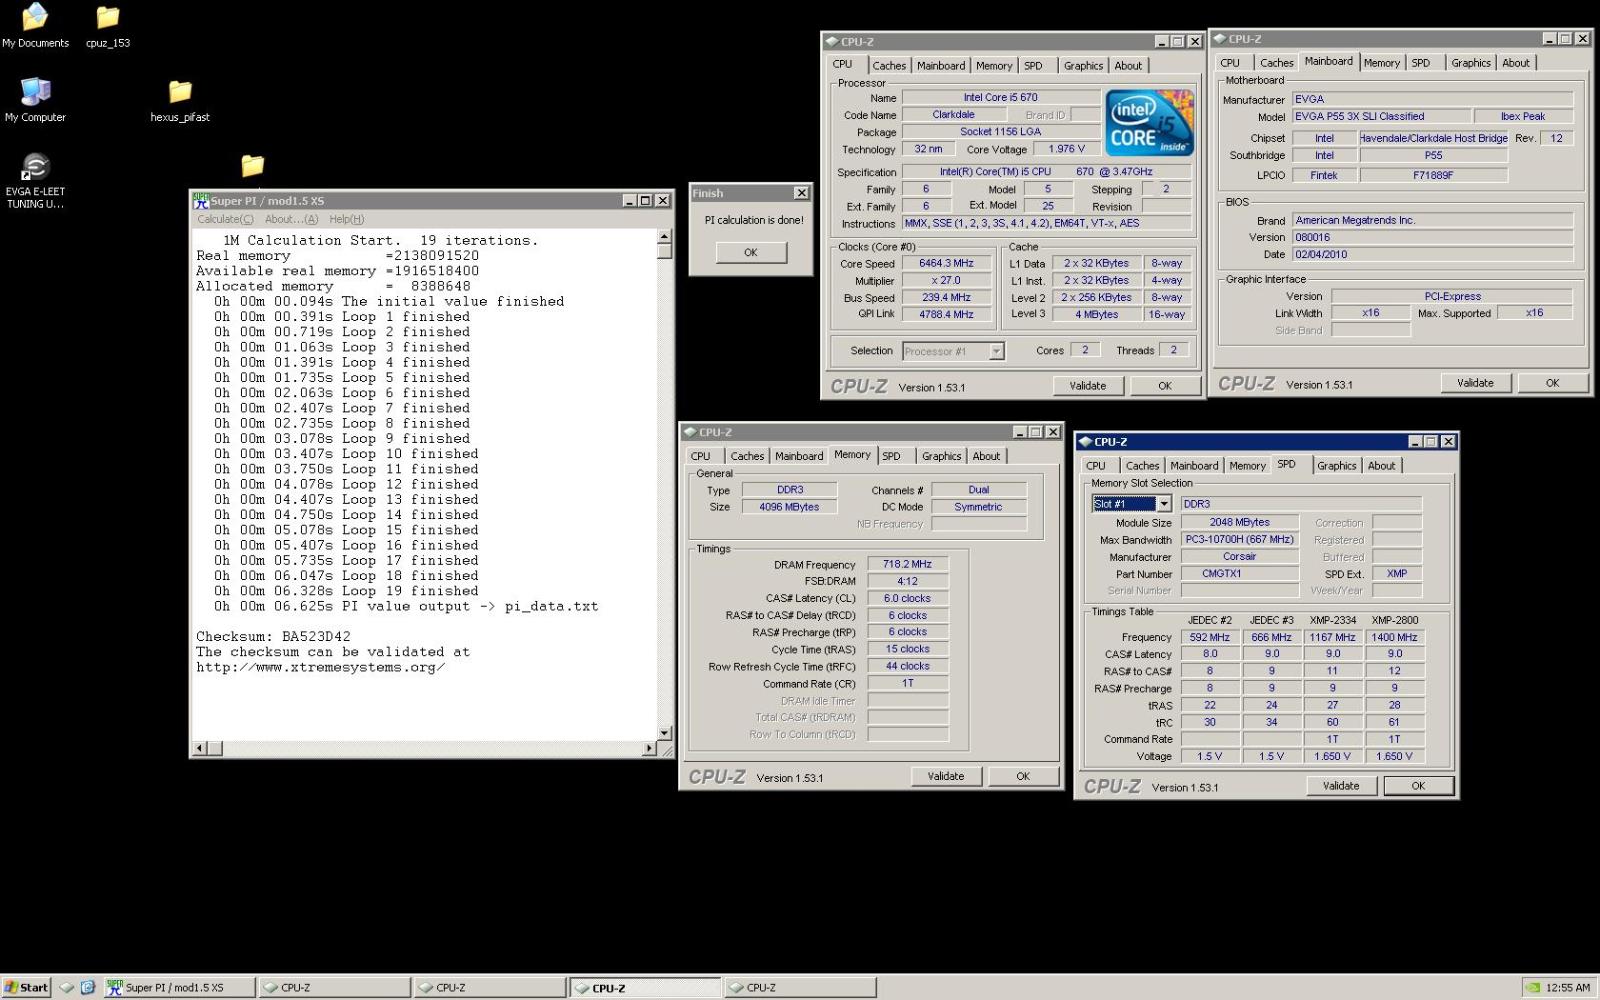Click Validate in the CPU-Z CPU window
The image size is (1600, 1000).
tap(1088, 386)
